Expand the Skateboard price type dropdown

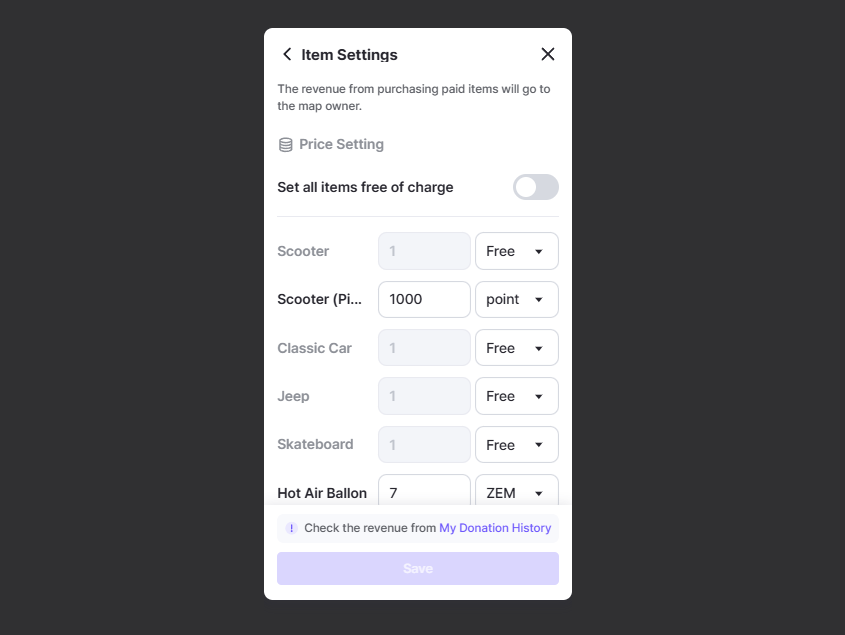(x=516, y=445)
